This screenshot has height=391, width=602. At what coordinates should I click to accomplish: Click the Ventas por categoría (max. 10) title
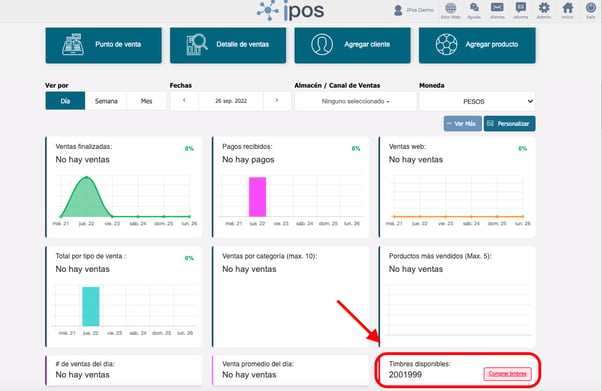click(x=270, y=256)
